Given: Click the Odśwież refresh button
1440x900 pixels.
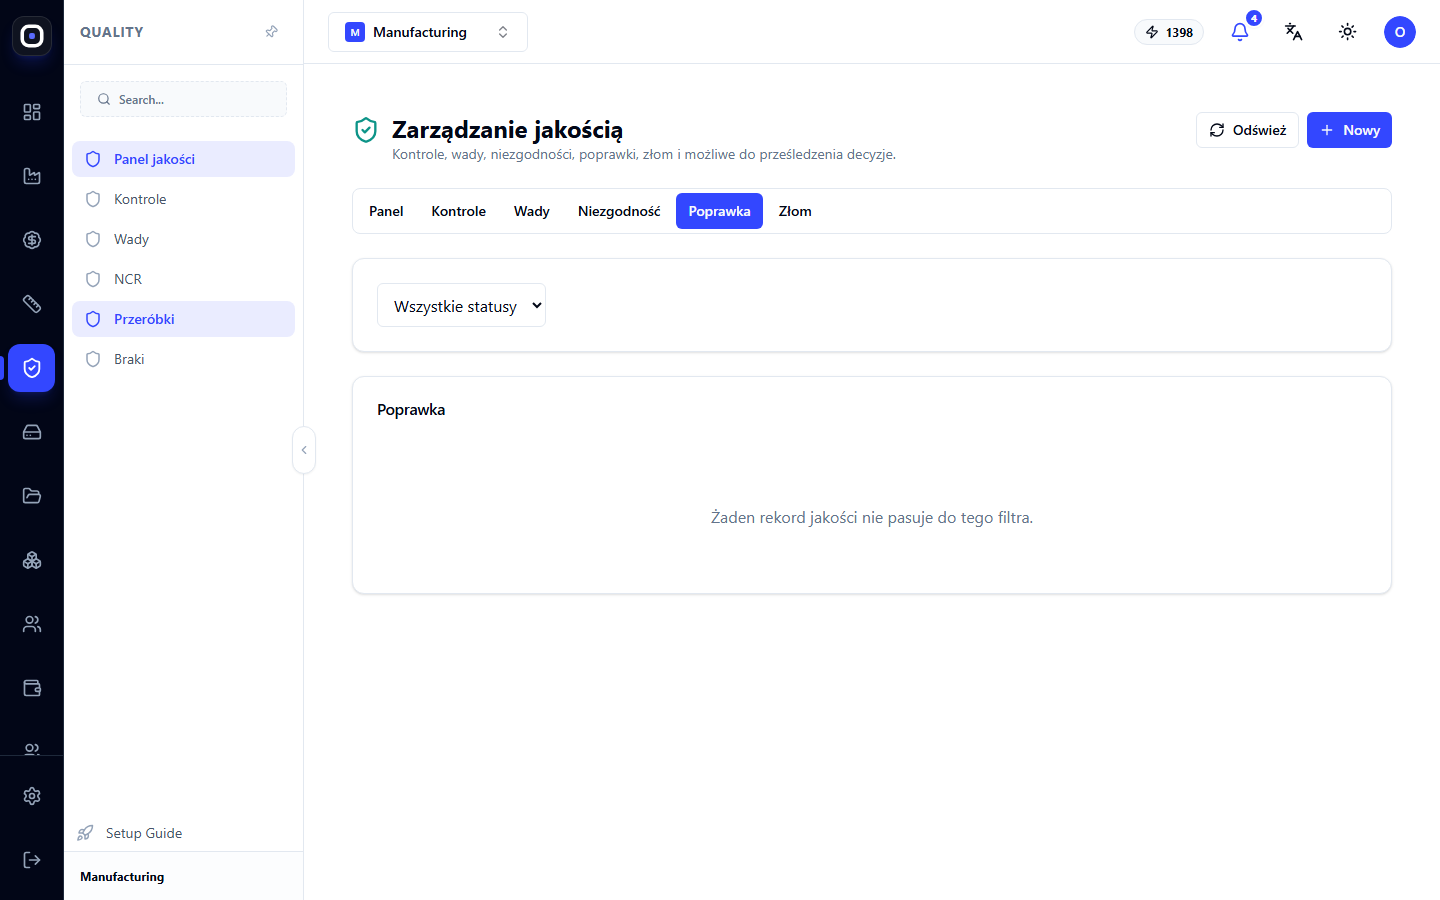Looking at the screenshot, I should click(1247, 130).
